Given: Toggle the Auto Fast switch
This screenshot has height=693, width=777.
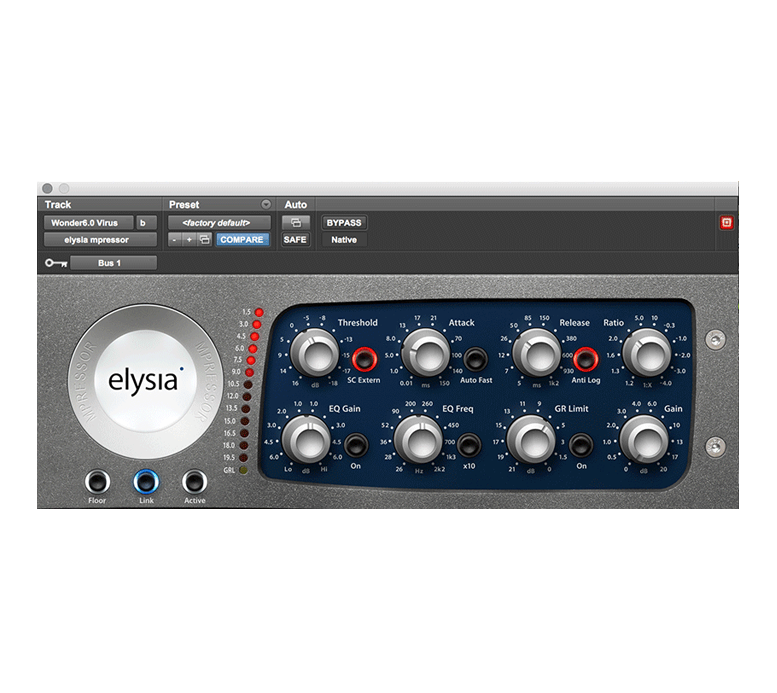Looking at the screenshot, I should 475,358.
